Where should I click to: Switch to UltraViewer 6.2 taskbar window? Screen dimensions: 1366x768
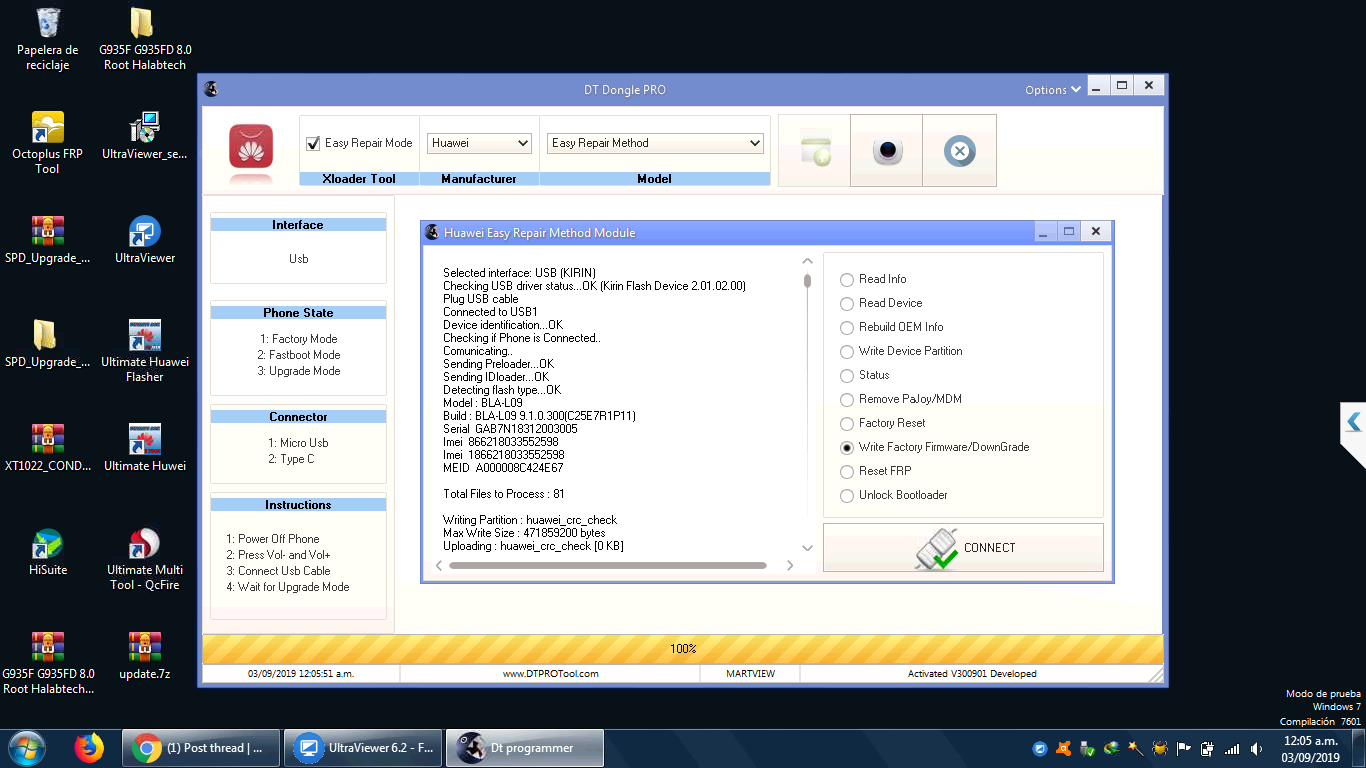[x=363, y=748]
